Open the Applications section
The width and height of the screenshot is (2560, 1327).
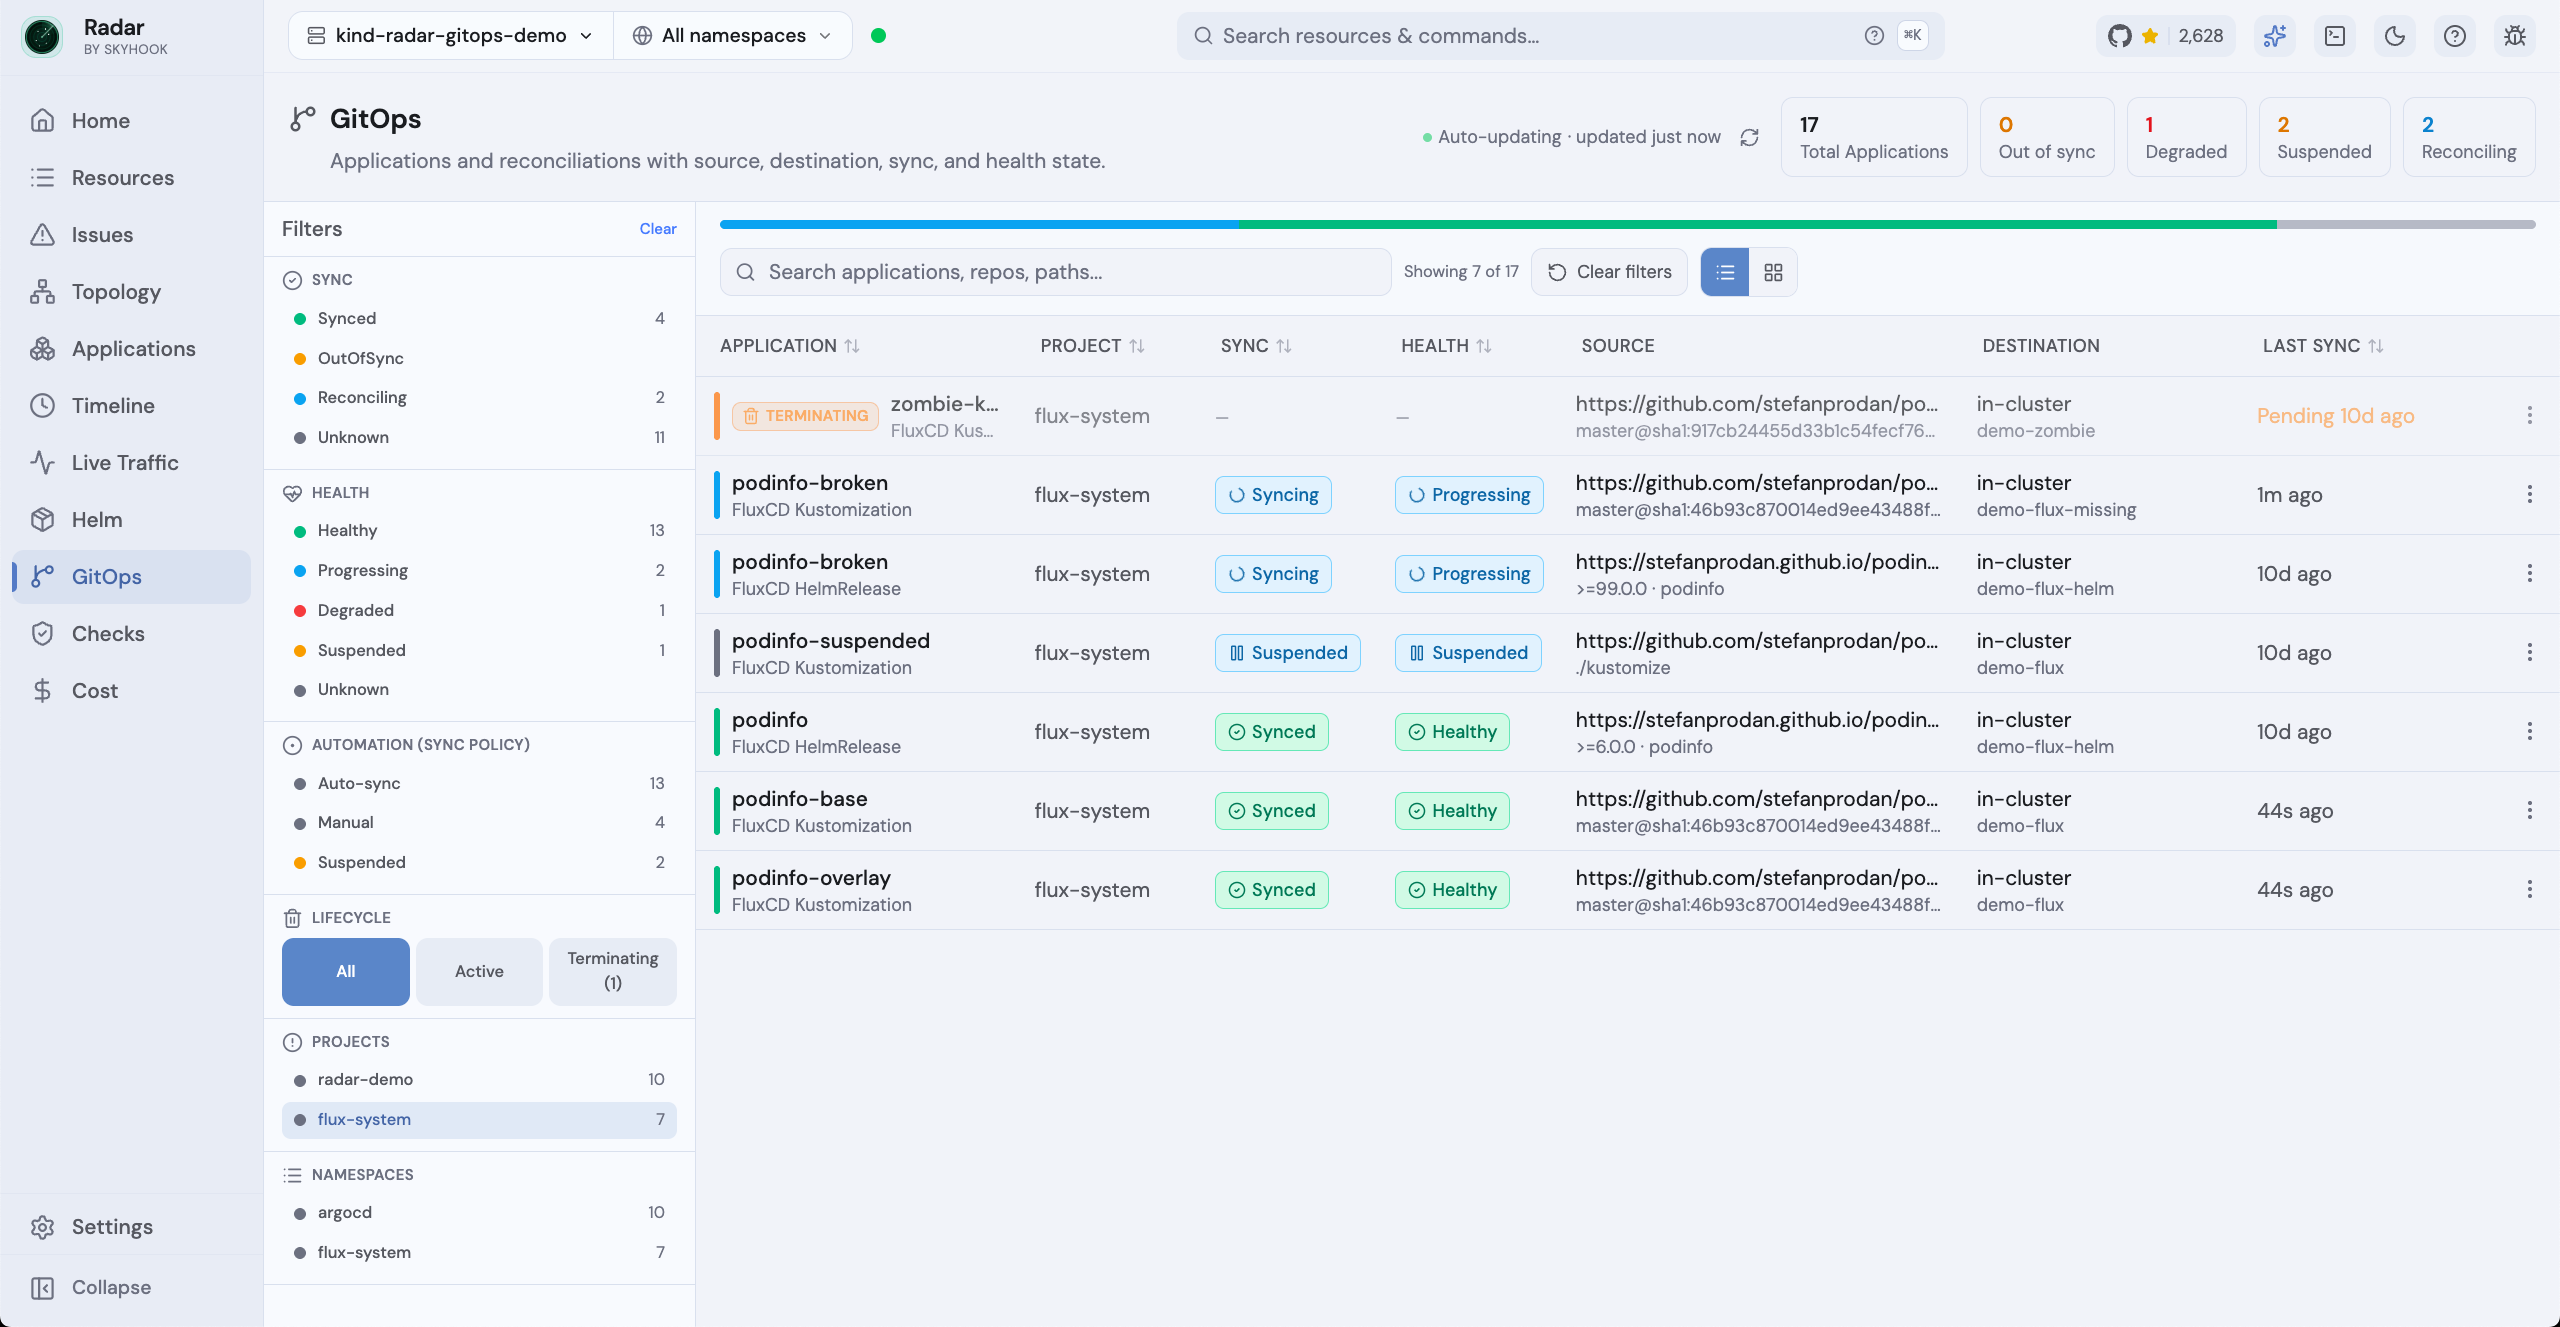[x=131, y=349]
